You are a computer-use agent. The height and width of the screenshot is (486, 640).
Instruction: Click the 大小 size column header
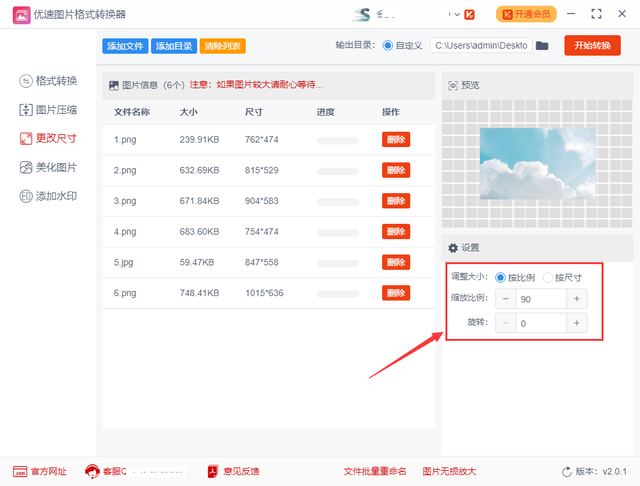[x=189, y=112]
